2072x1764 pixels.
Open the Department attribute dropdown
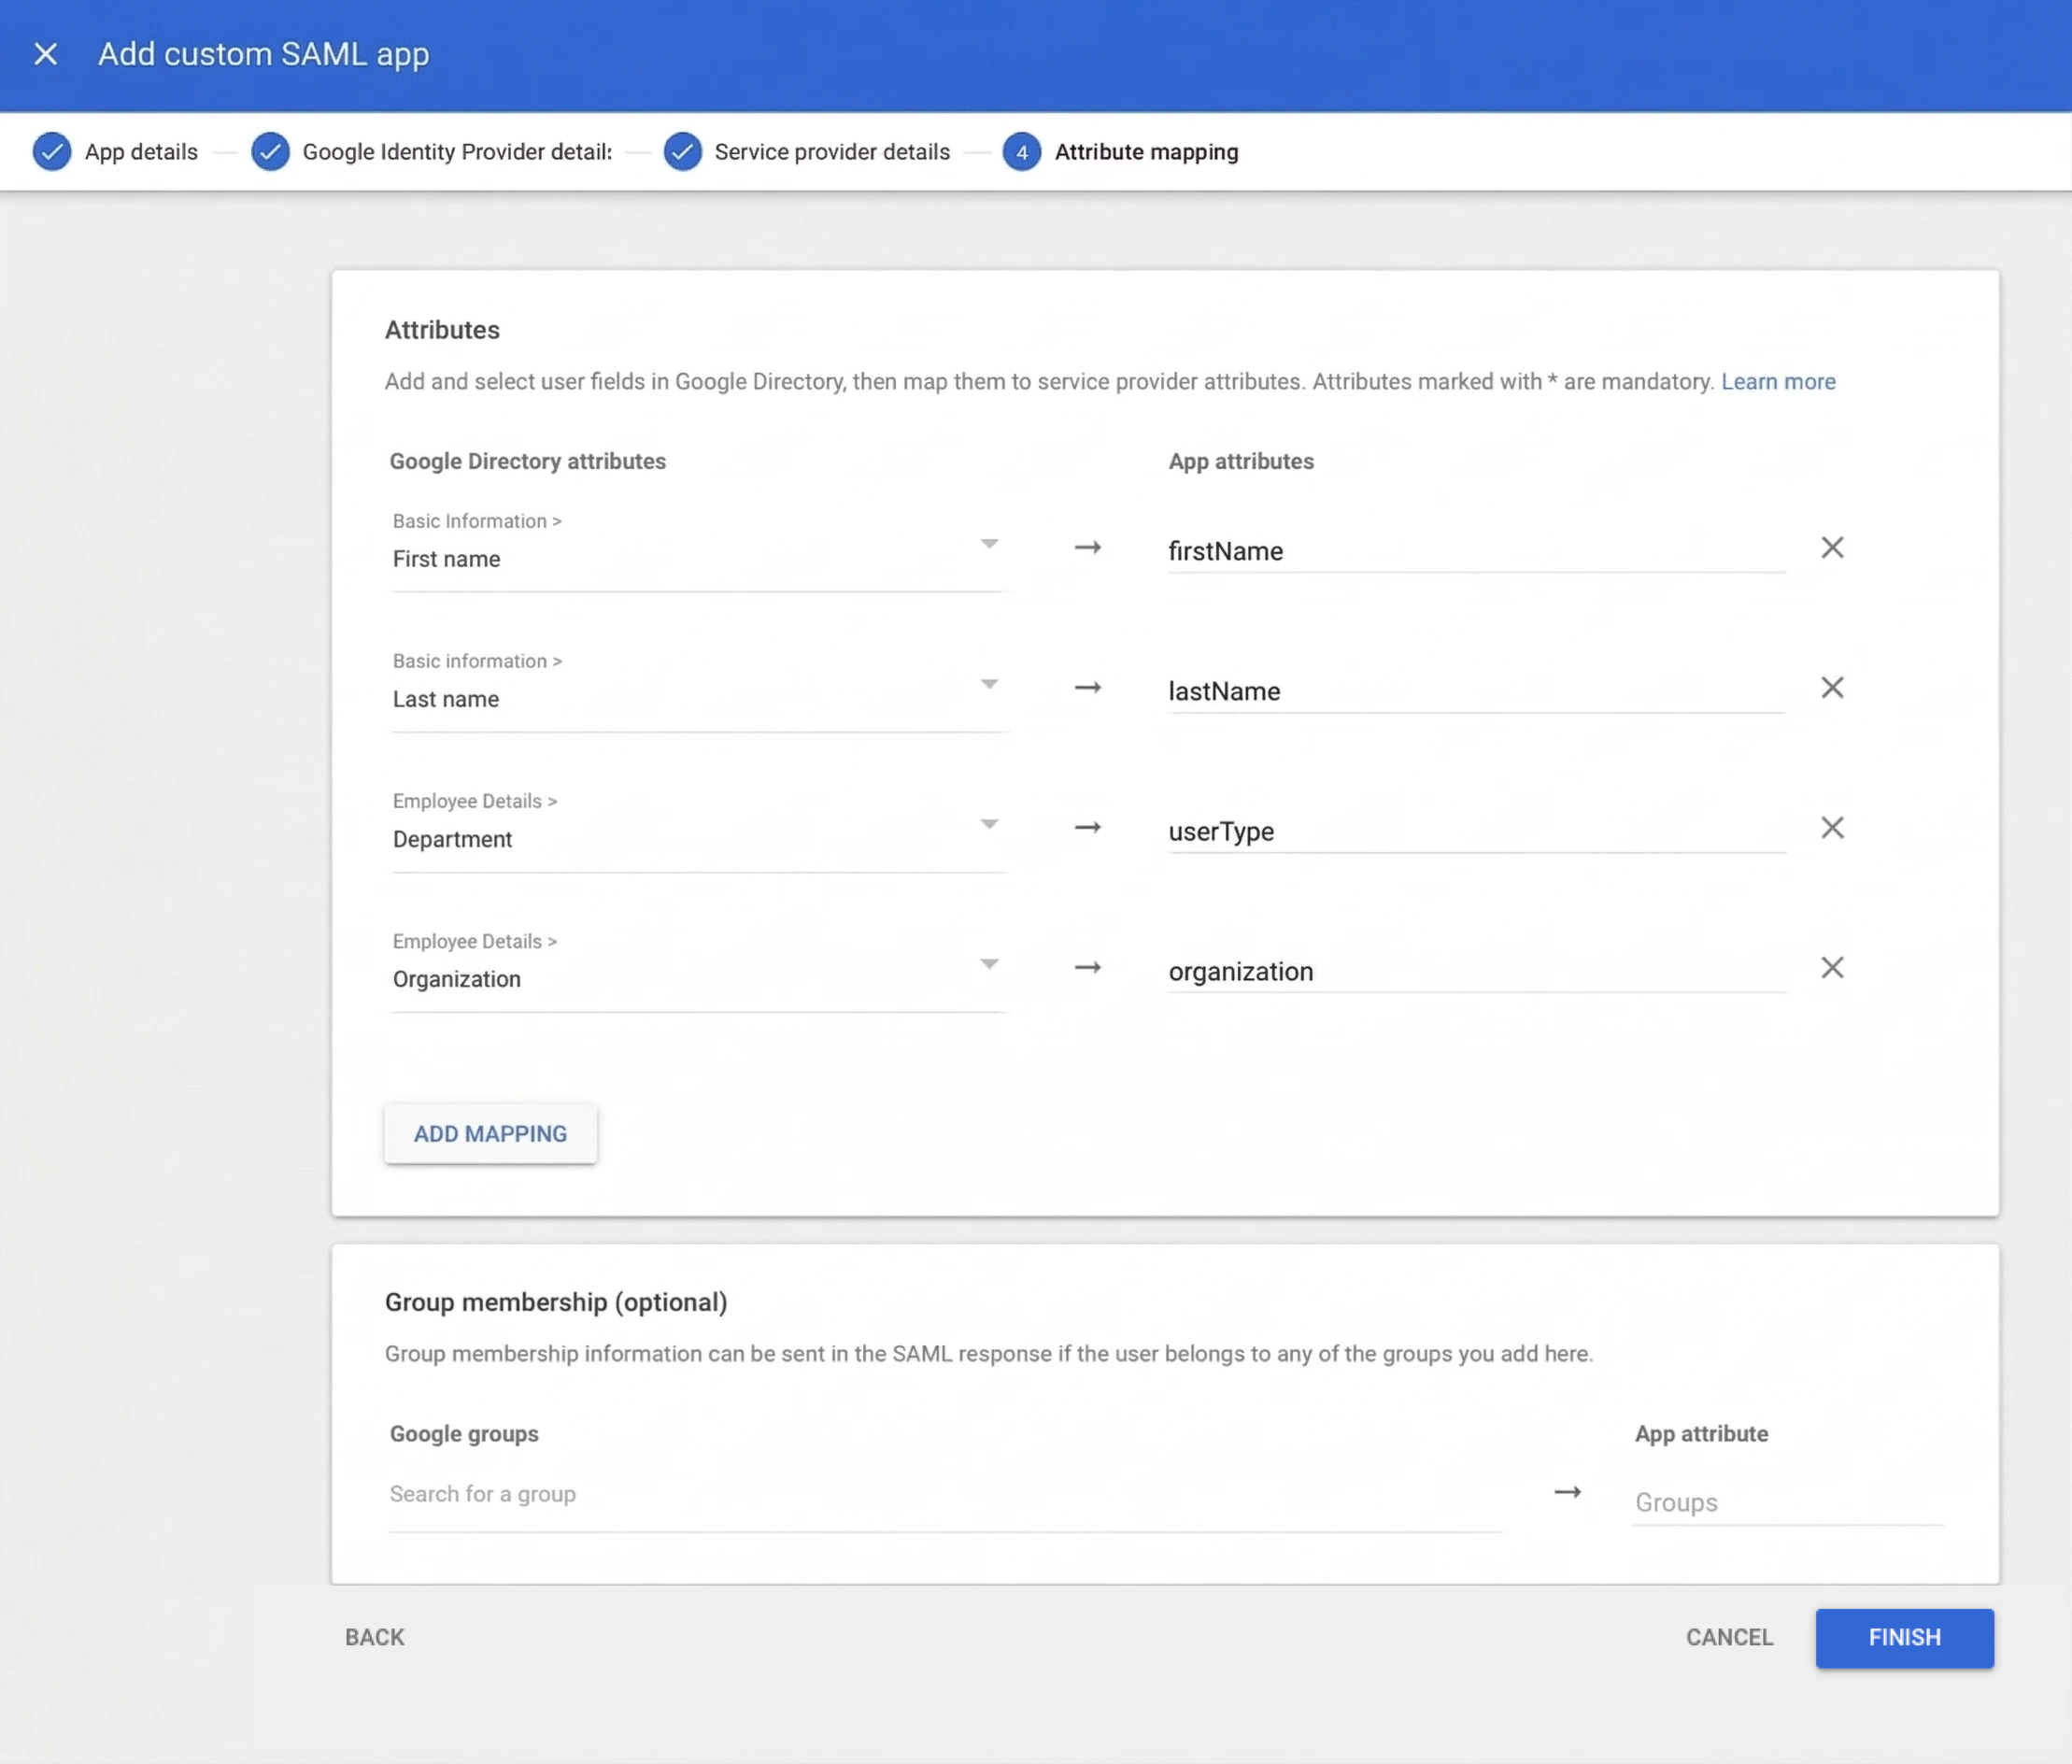(988, 823)
